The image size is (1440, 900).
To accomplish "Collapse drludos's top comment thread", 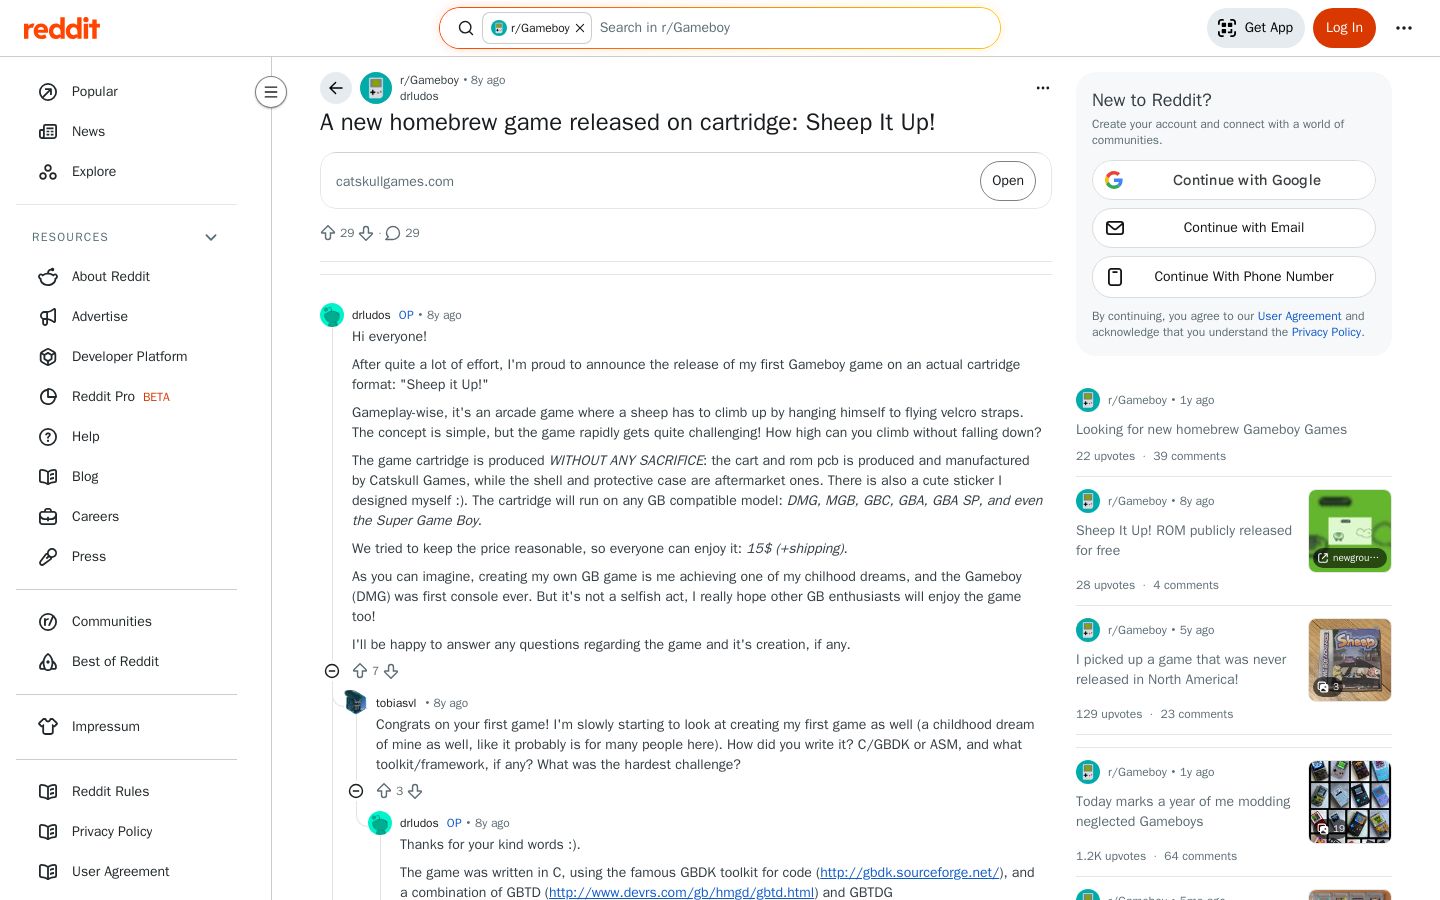I will pyautogui.click(x=332, y=671).
